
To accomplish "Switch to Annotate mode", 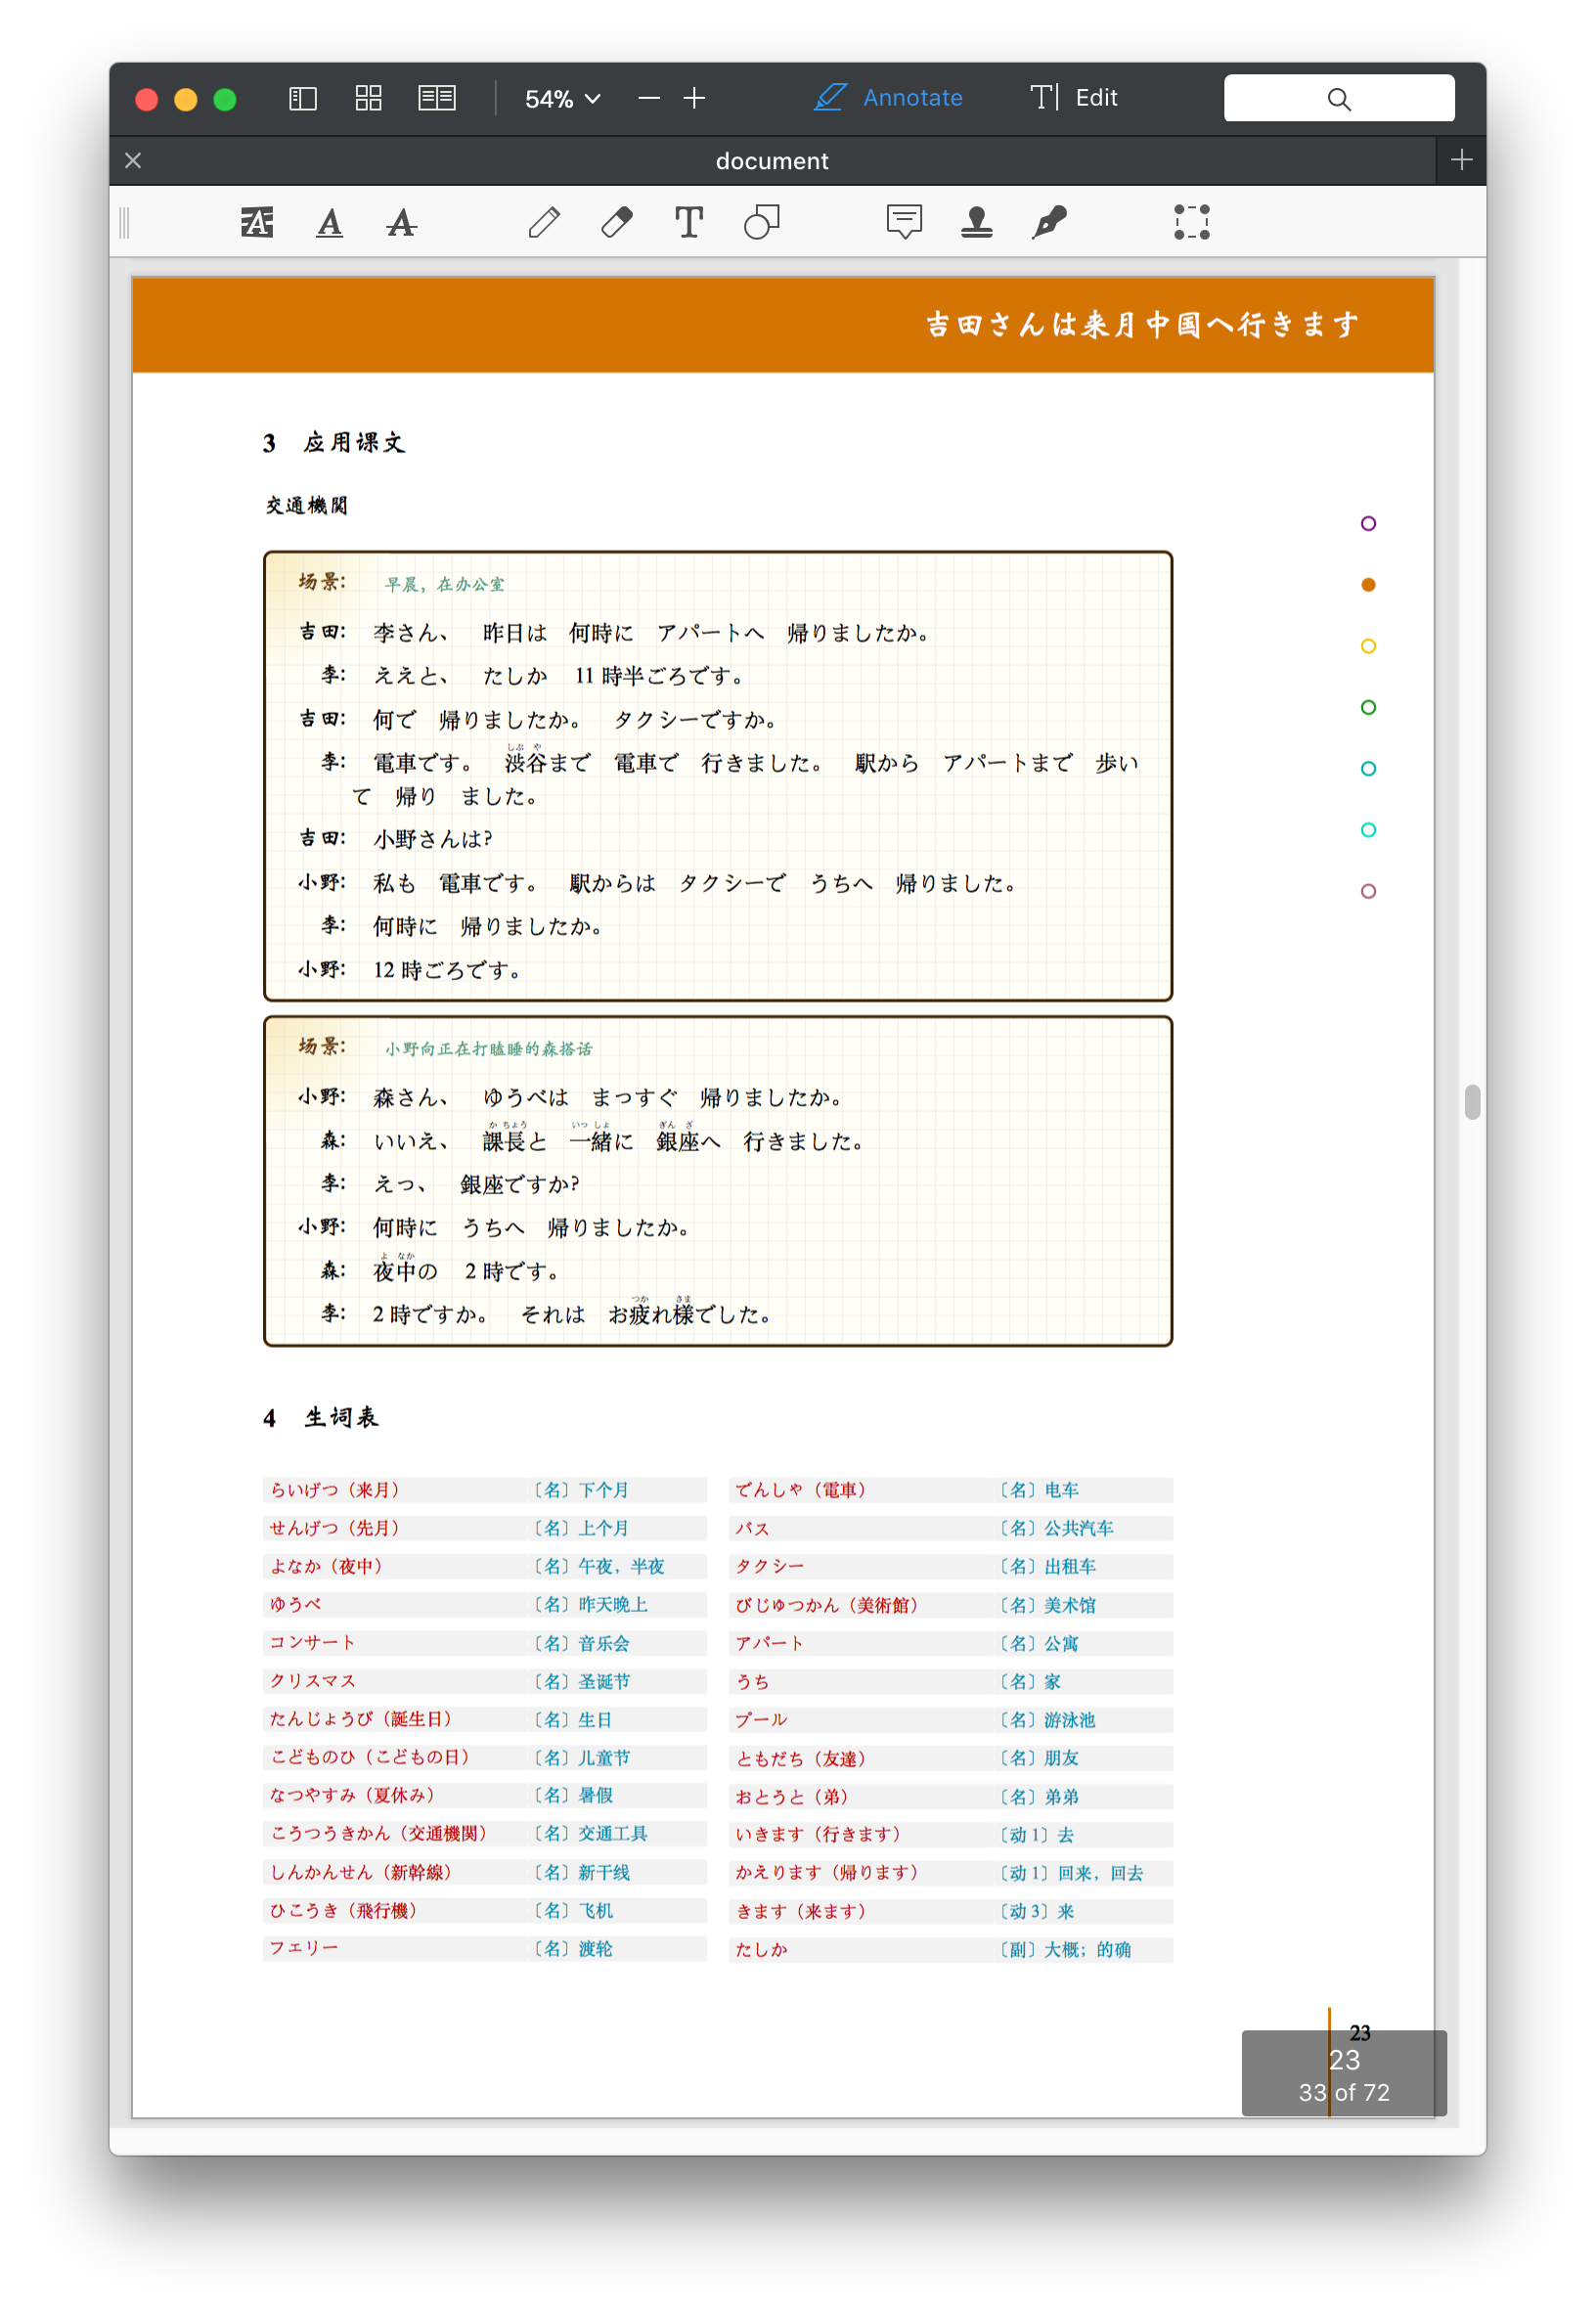I will click(x=888, y=98).
